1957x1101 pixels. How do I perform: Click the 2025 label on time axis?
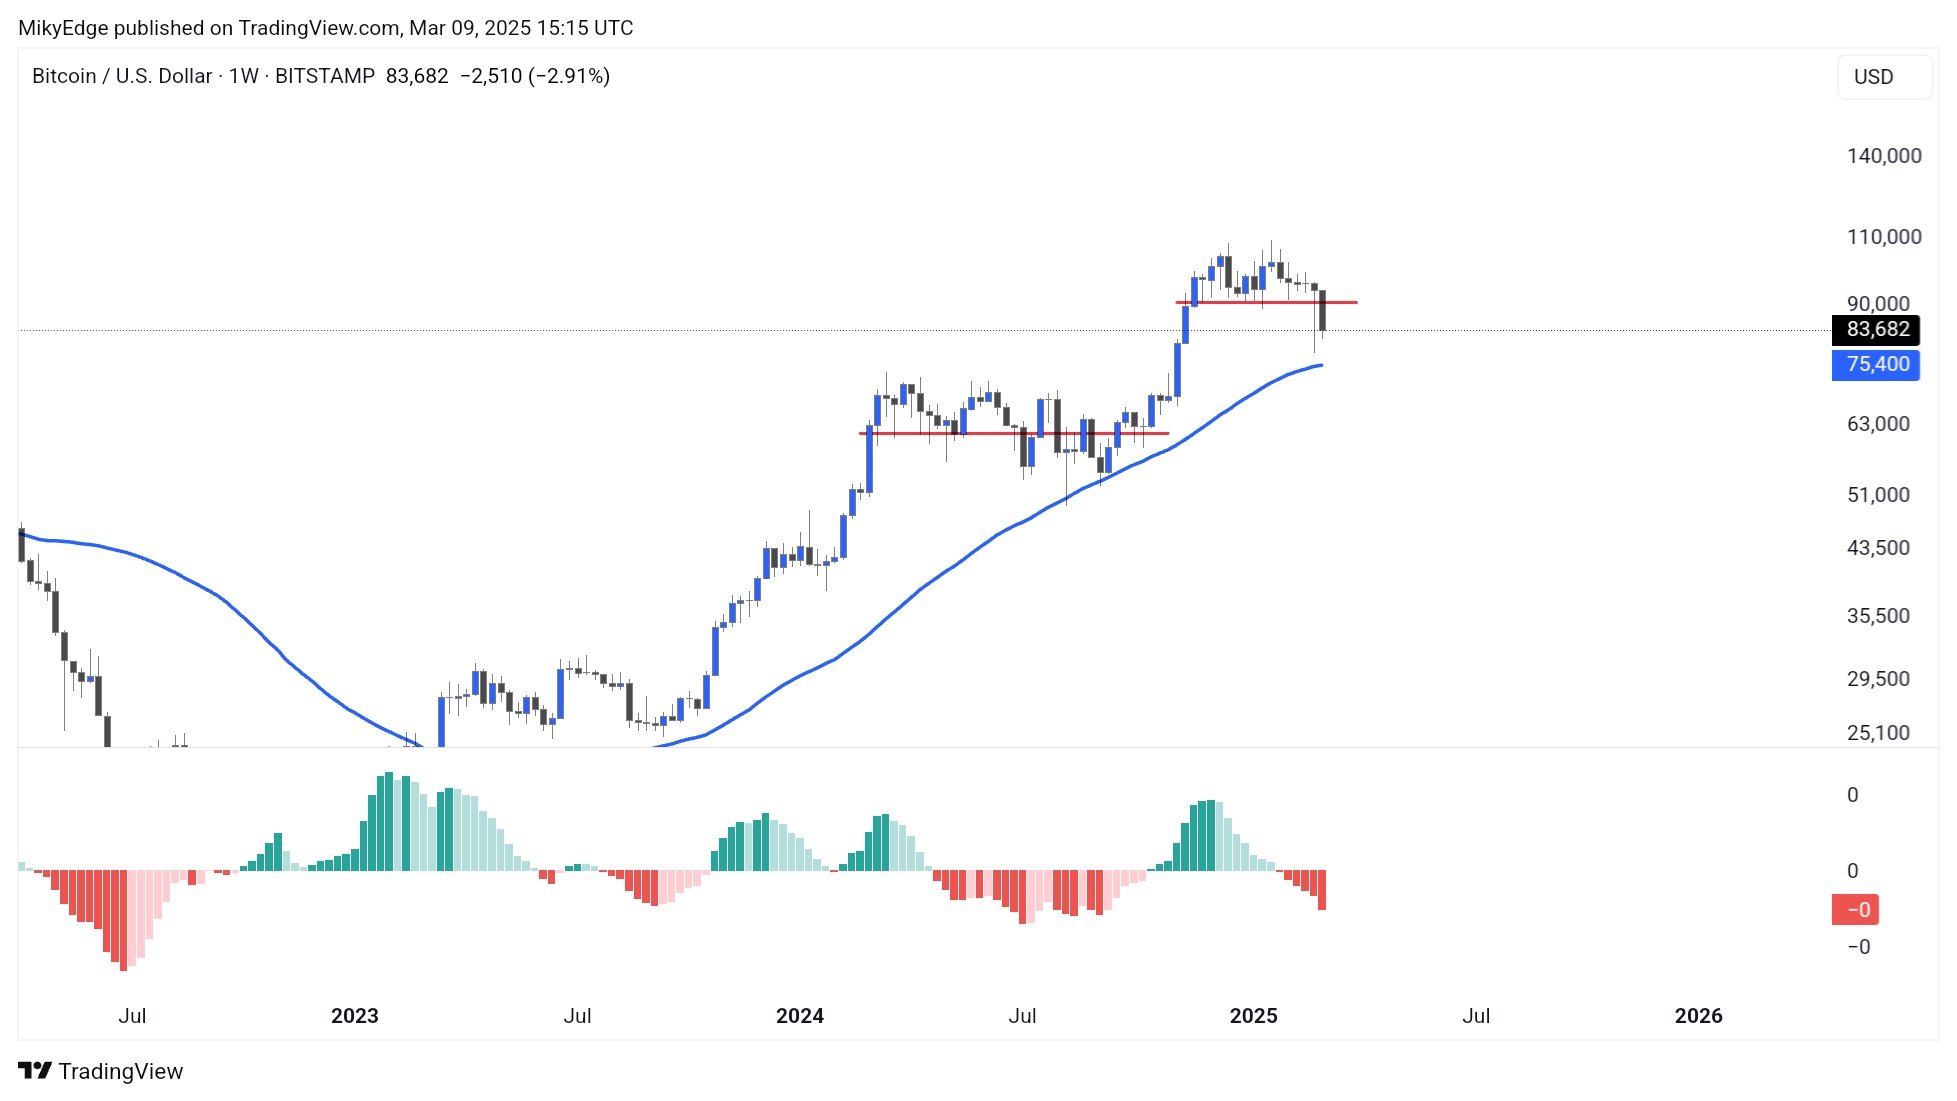[x=1253, y=1016]
